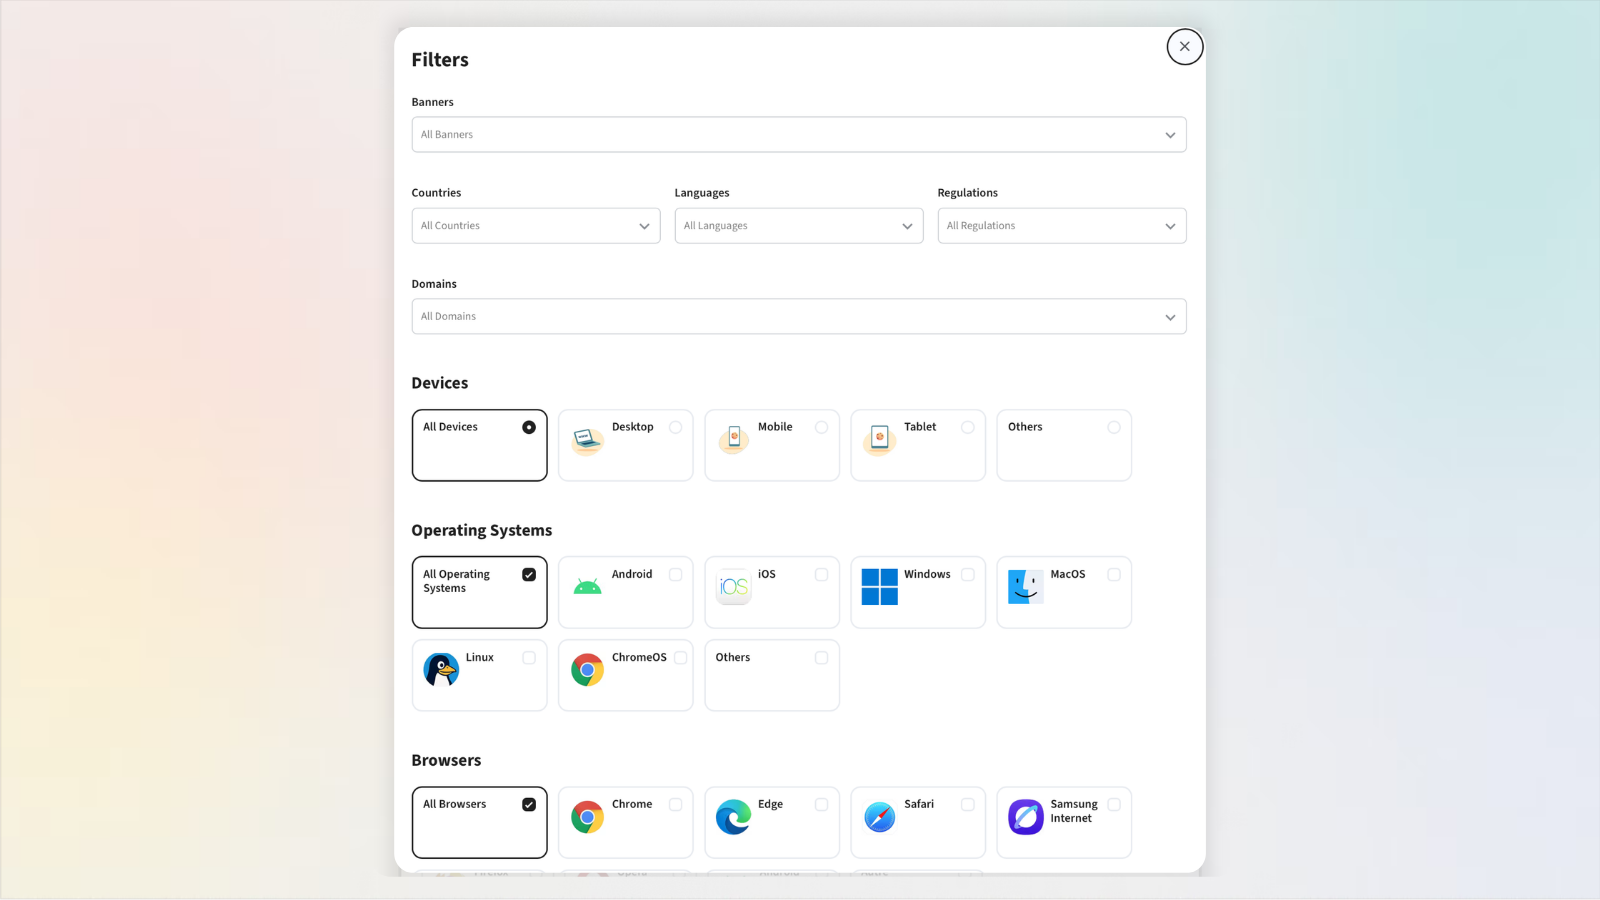Click the Tablet device icon
This screenshot has height=900, width=1600.
[880, 439]
